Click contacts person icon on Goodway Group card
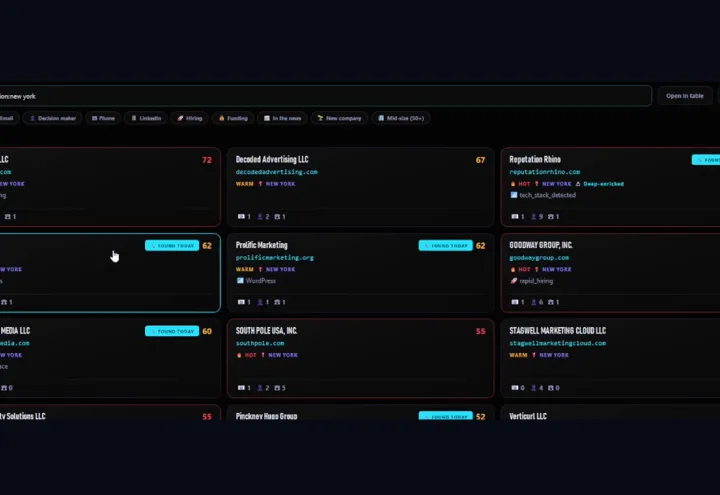The height and width of the screenshot is (495, 720). point(534,302)
